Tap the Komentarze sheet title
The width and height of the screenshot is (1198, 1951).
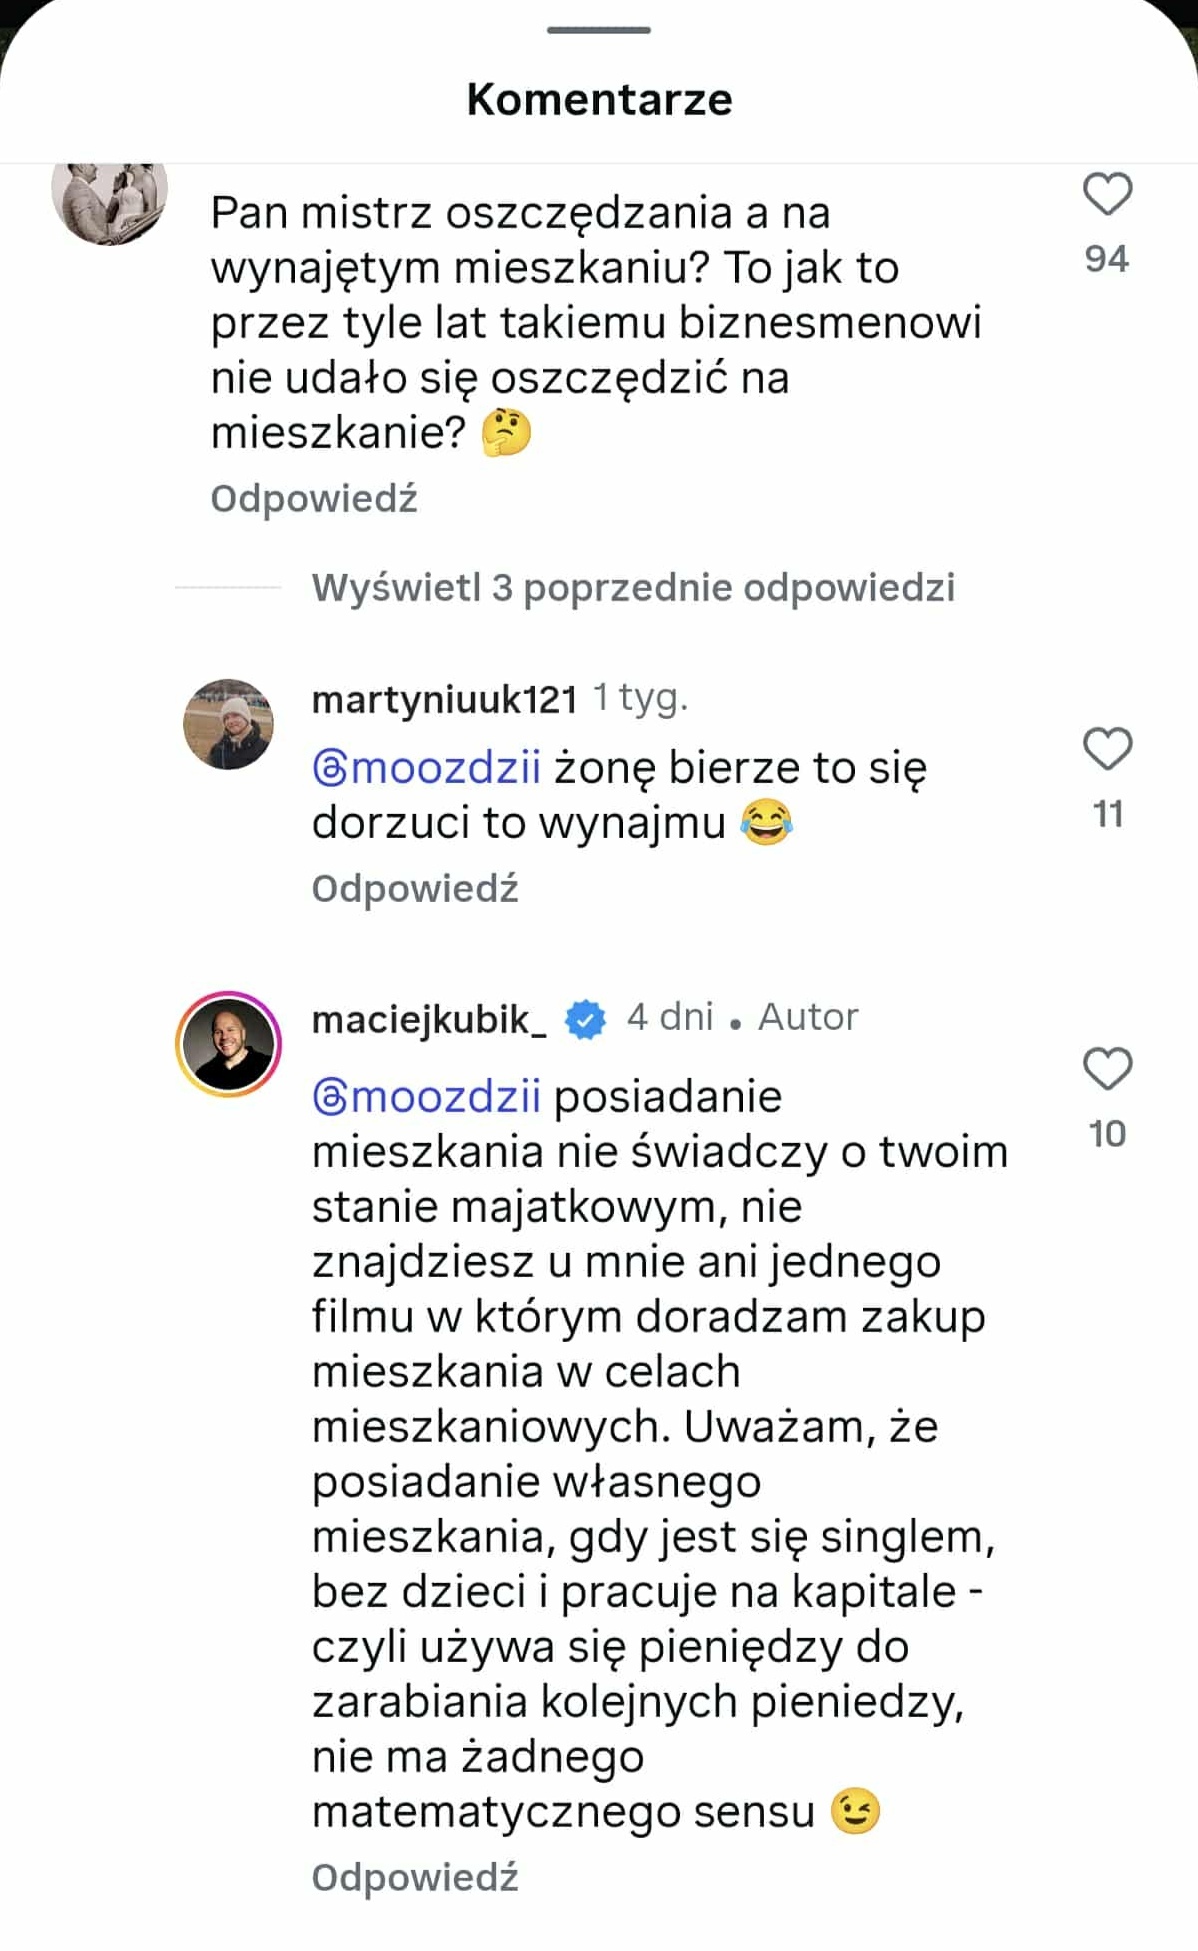tap(599, 99)
